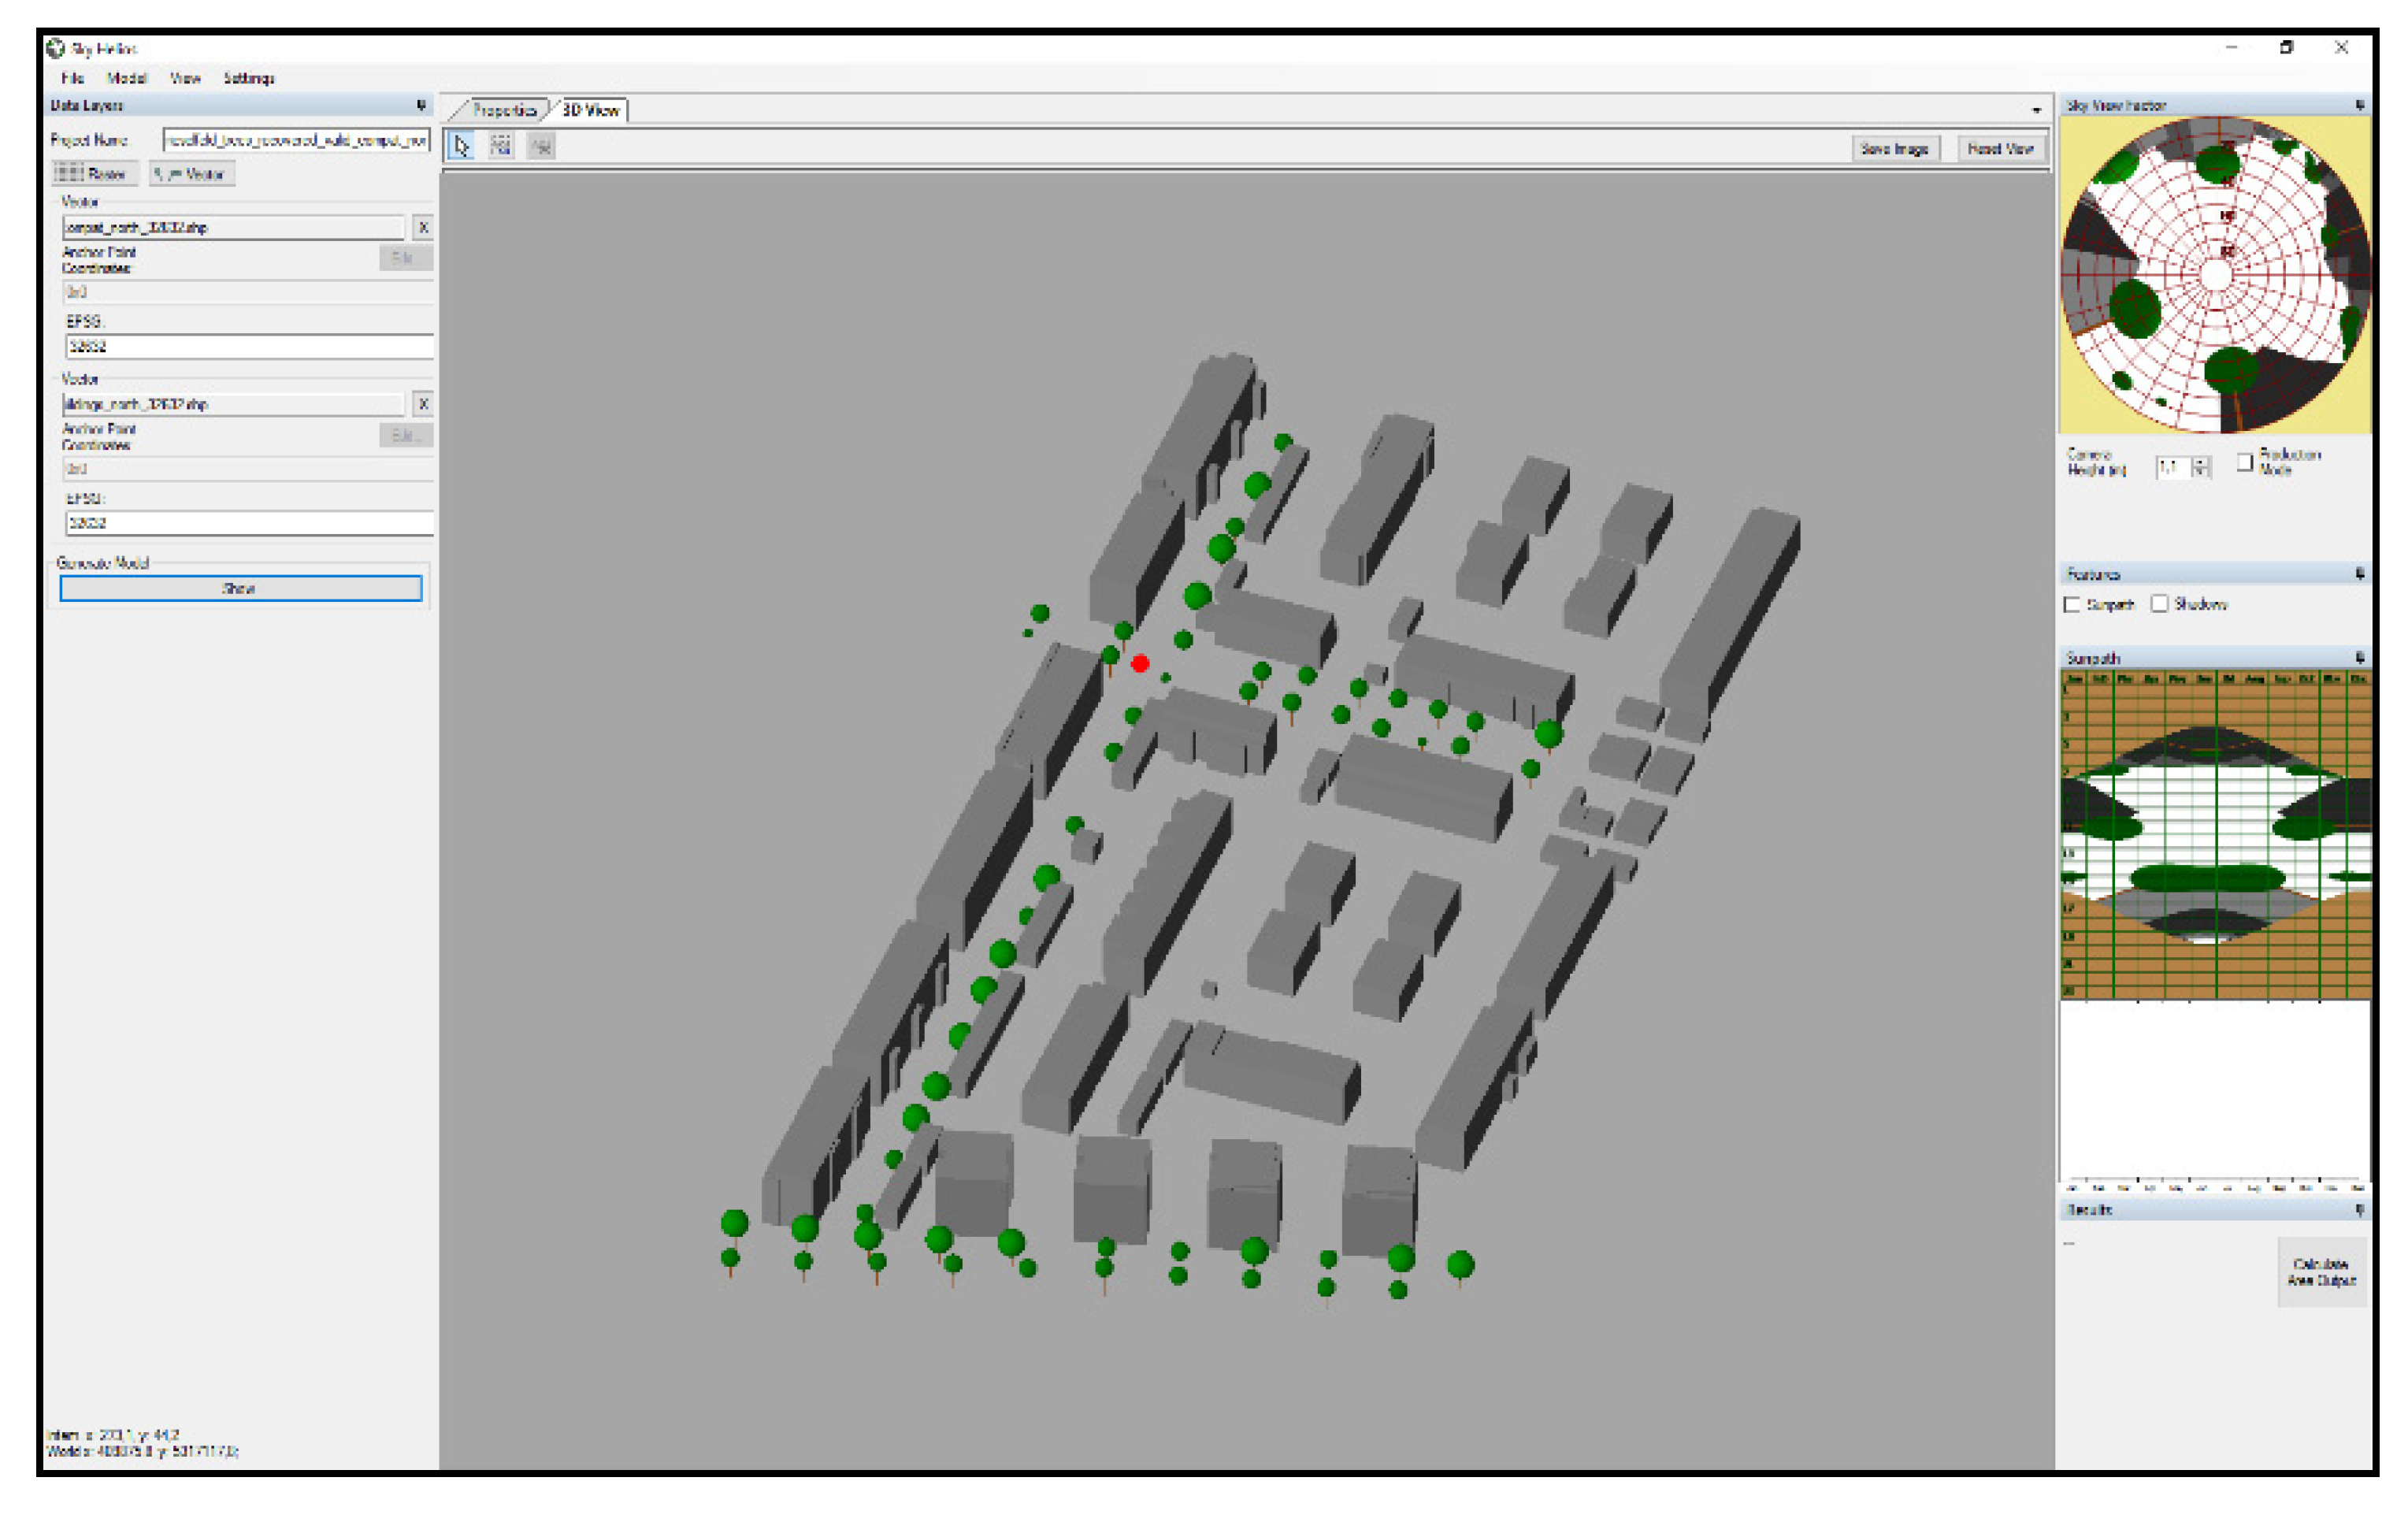2408x1522 pixels.
Task: Pin the Results panel
Action: pos(2360,1210)
